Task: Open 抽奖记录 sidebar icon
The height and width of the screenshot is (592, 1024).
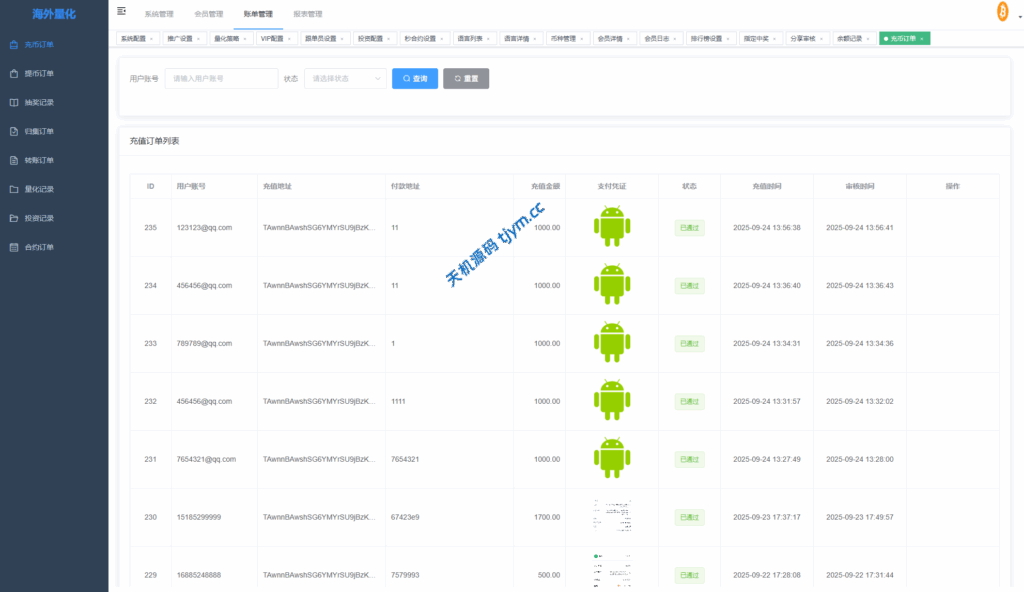Action: (x=14, y=102)
